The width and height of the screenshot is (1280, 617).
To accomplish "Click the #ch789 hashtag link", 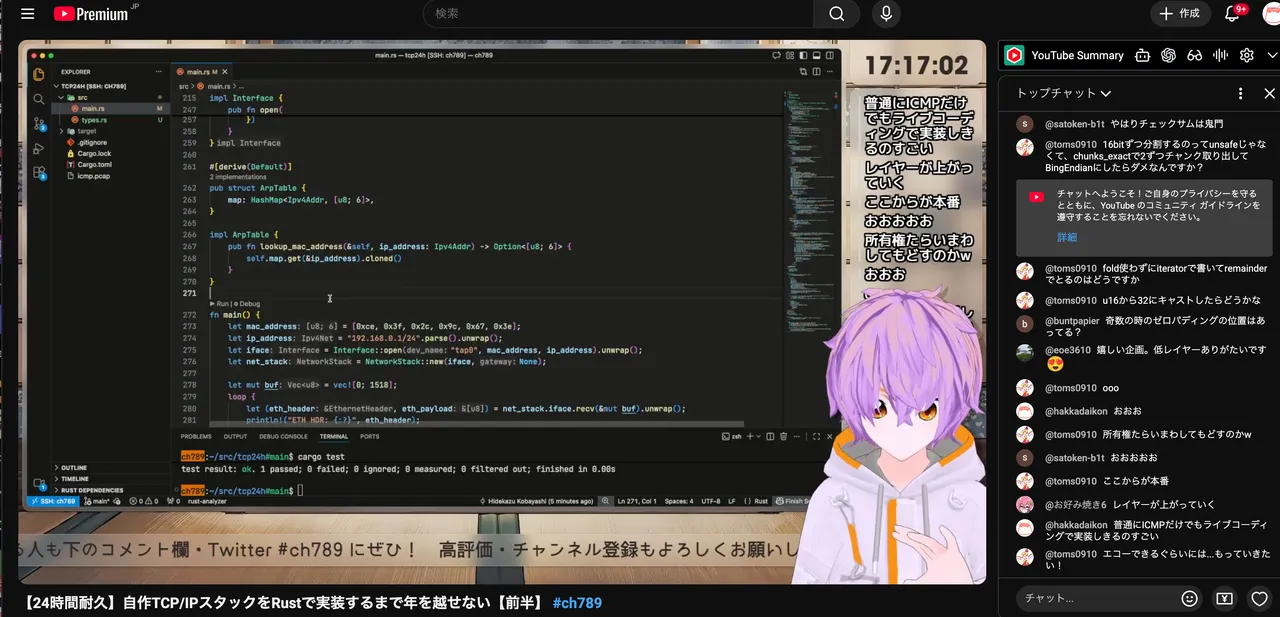I will click(x=577, y=603).
